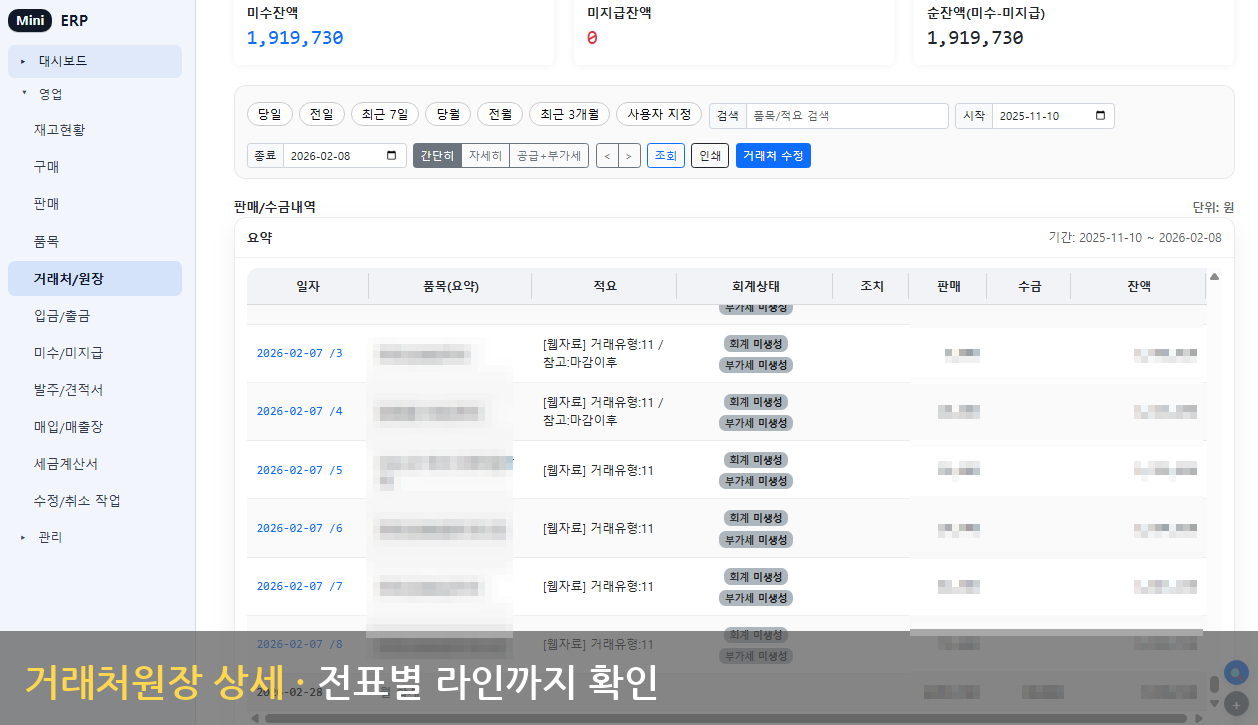Screen dimensions: 1258x725
Task: Select the 최근 7일 period chip
Action: pos(384,115)
